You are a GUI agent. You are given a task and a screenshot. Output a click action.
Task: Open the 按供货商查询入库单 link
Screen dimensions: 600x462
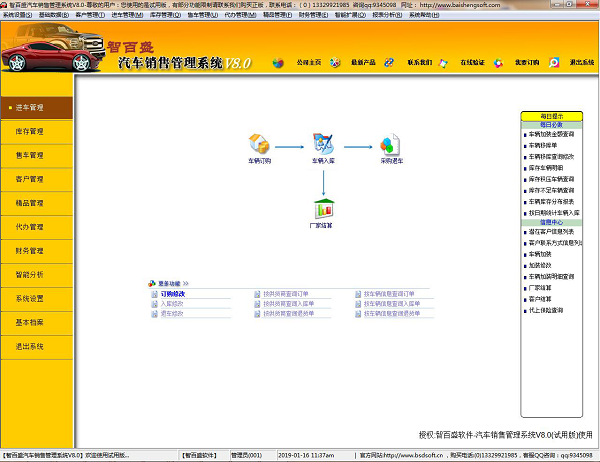289,304
